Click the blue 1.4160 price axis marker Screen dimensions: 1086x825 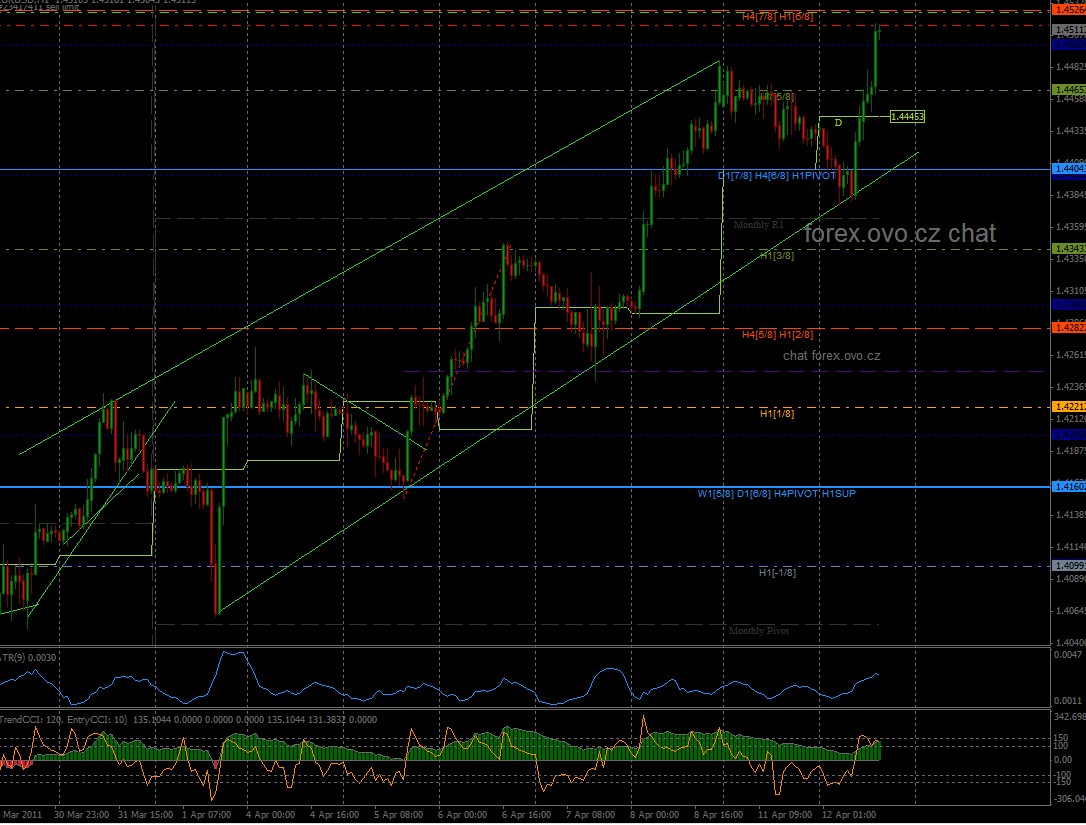point(1069,486)
